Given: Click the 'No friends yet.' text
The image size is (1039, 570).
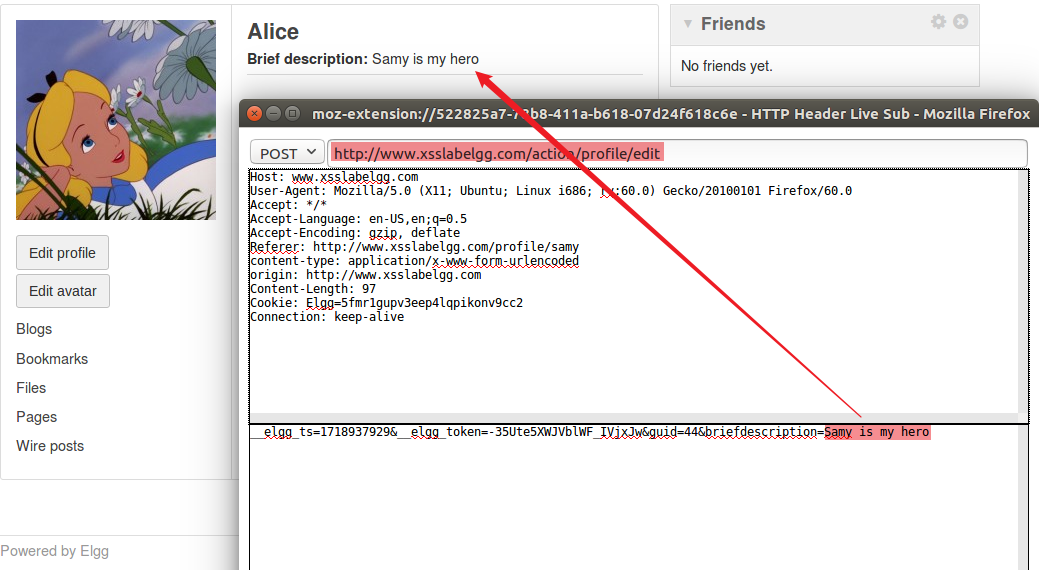Looking at the screenshot, I should point(727,66).
